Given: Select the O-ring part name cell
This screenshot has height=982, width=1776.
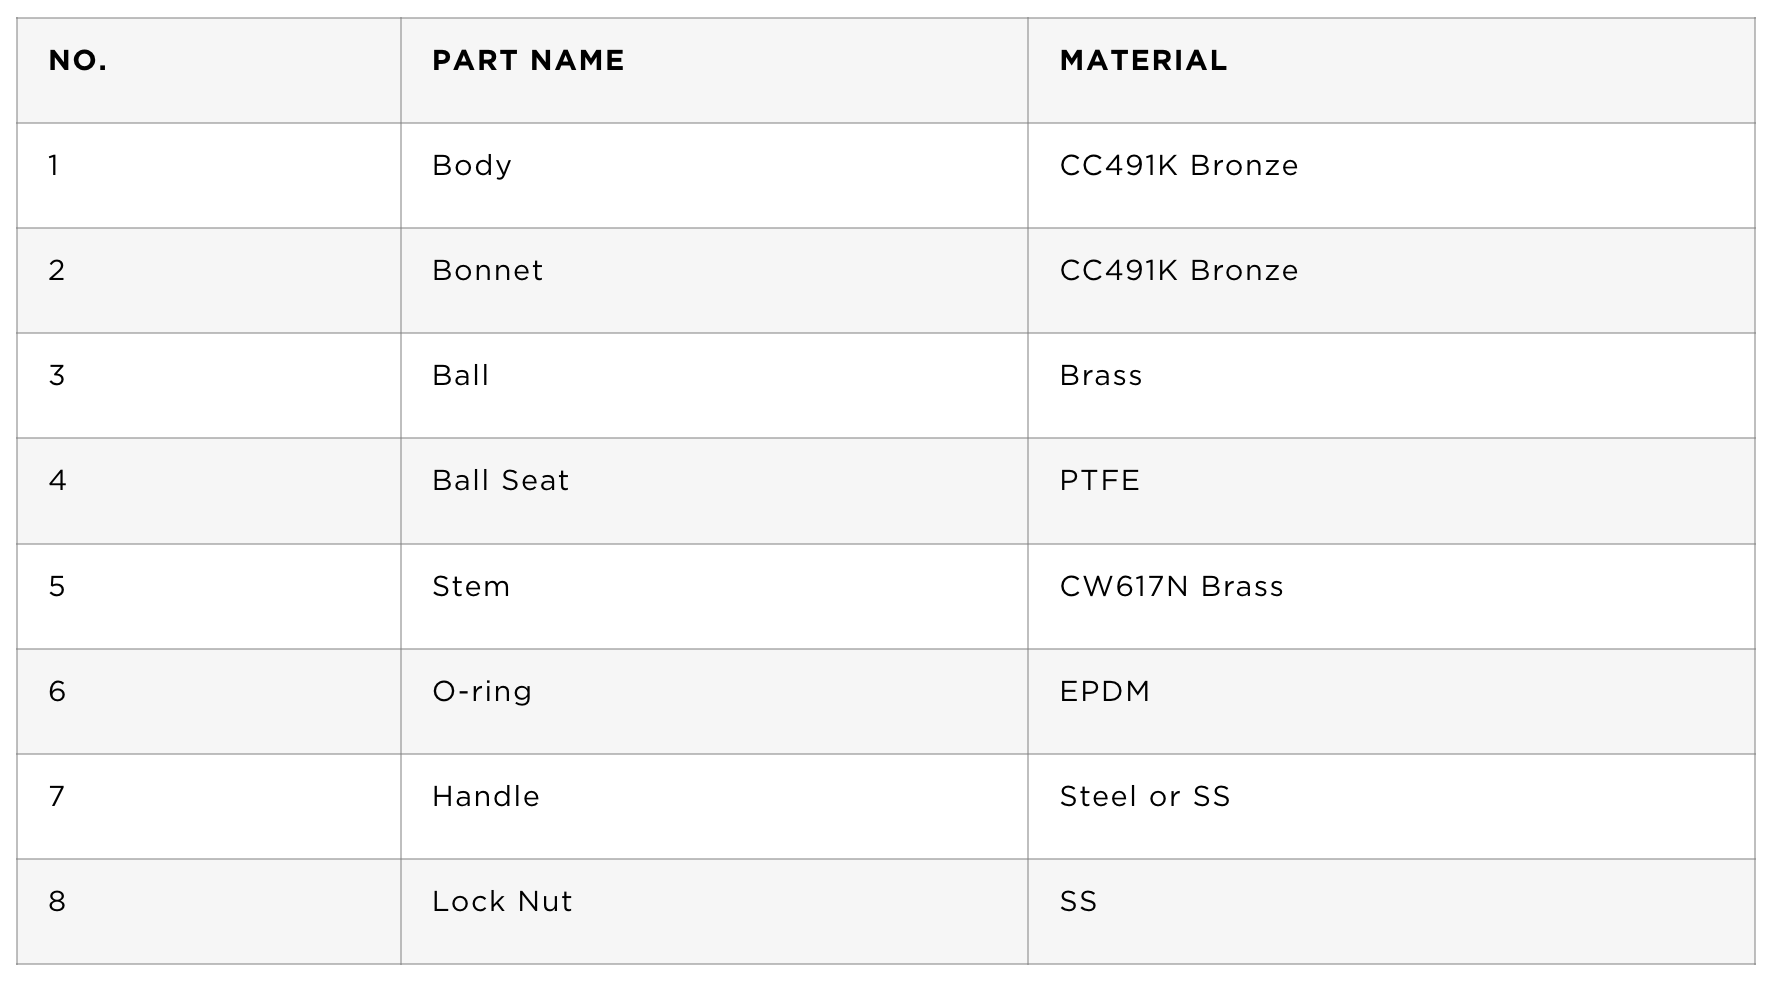Looking at the screenshot, I should tap(714, 702).
